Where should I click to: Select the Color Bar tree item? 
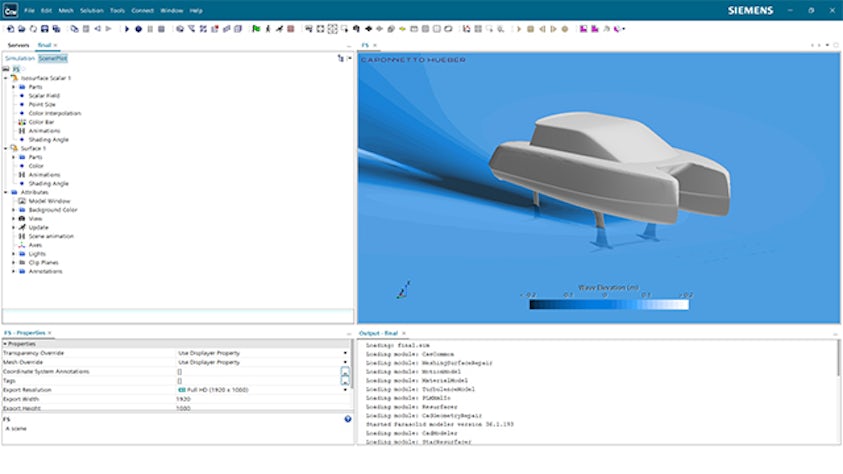(41, 122)
